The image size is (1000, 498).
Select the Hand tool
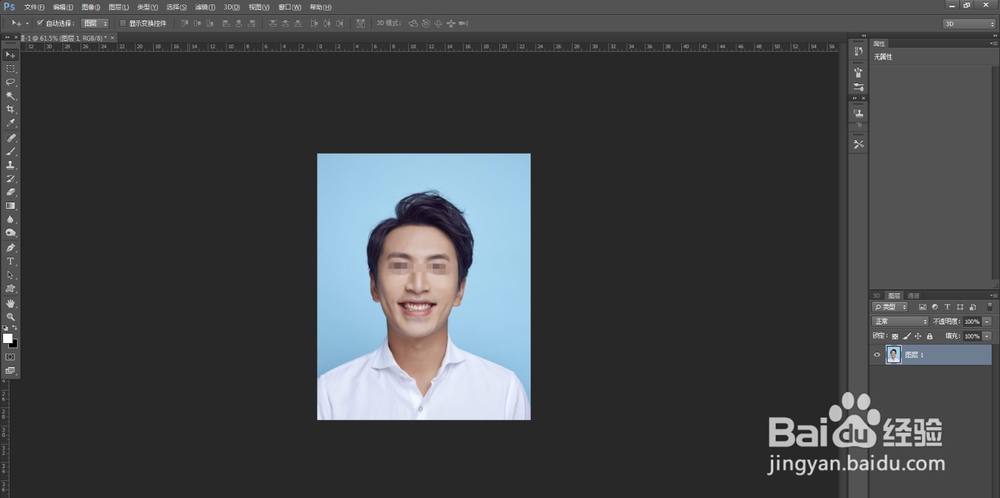(11, 302)
